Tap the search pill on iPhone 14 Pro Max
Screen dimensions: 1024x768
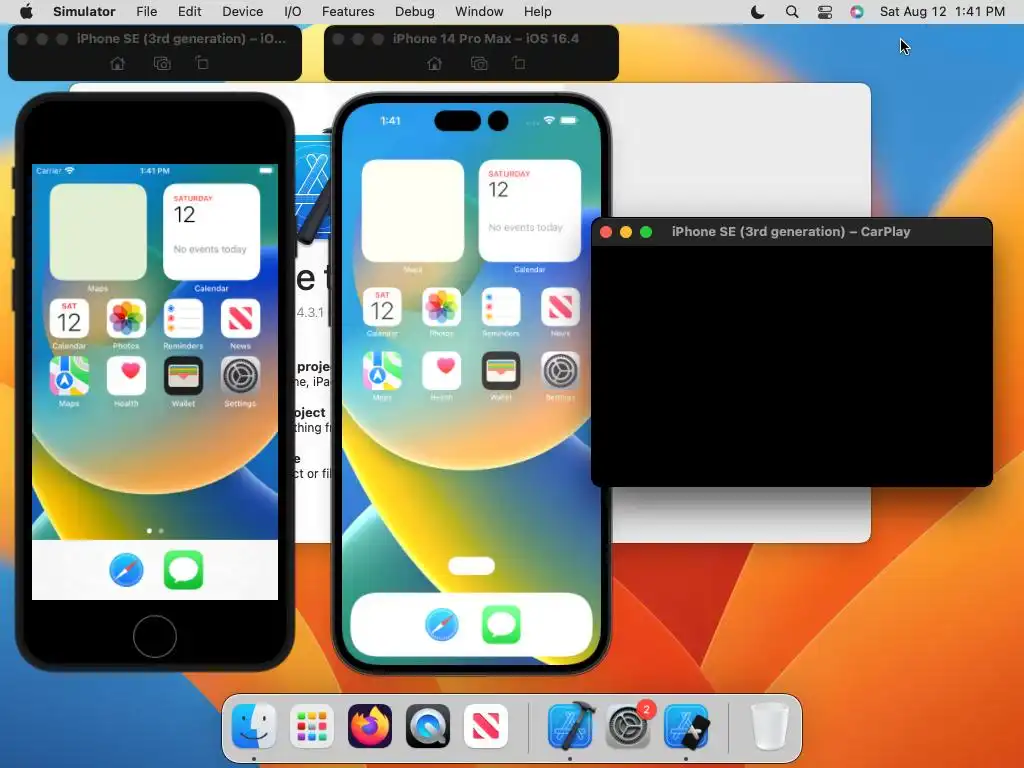(472, 566)
